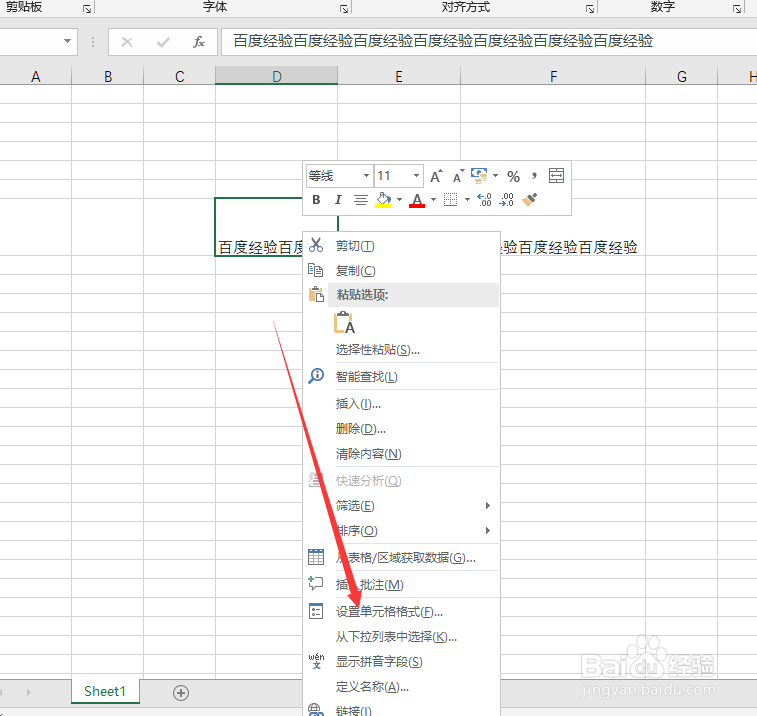The height and width of the screenshot is (716, 757).
Task: Select column D header
Action: [277, 76]
